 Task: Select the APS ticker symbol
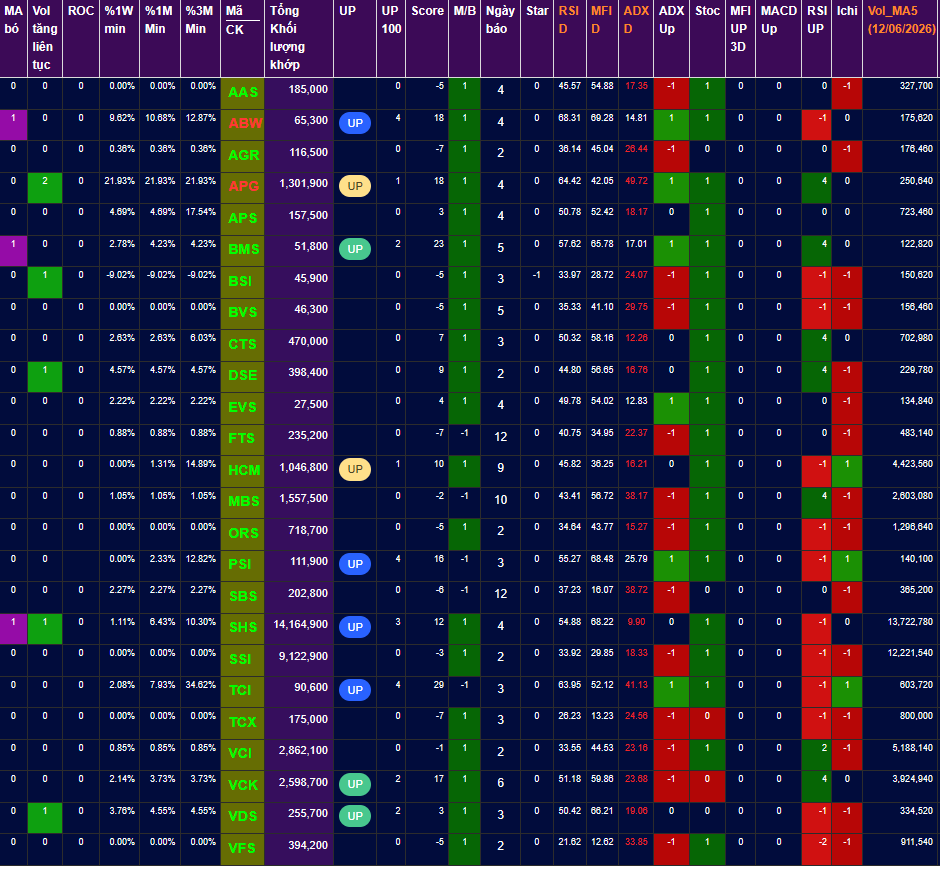click(x=243, y=218)
